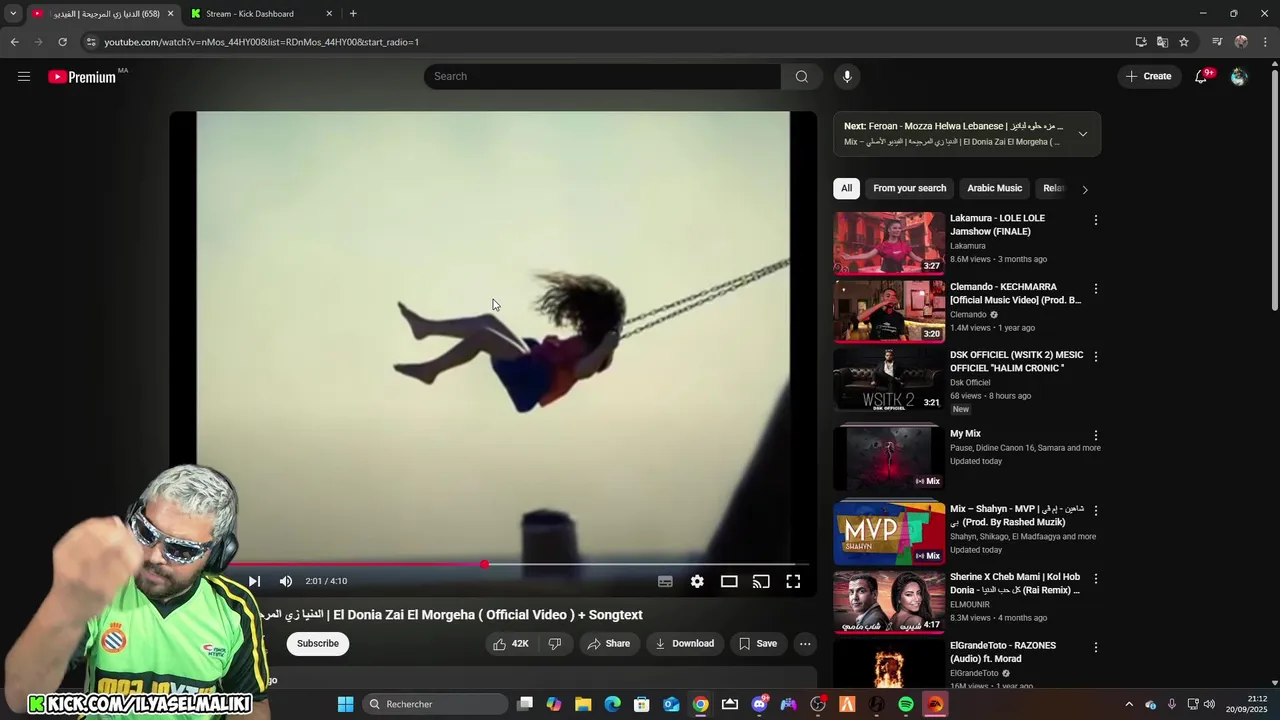
Task: Like the video with 42K likes
Action: (511, 644)
